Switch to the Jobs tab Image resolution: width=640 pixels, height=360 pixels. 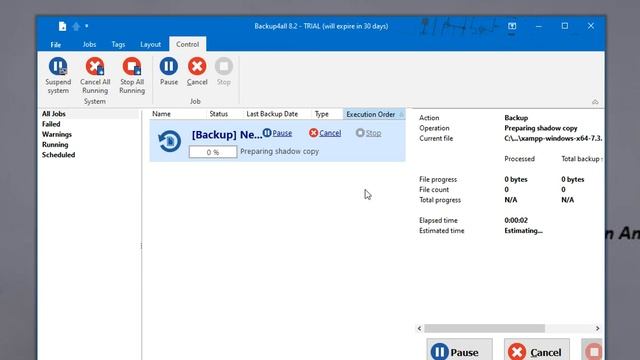89,44
